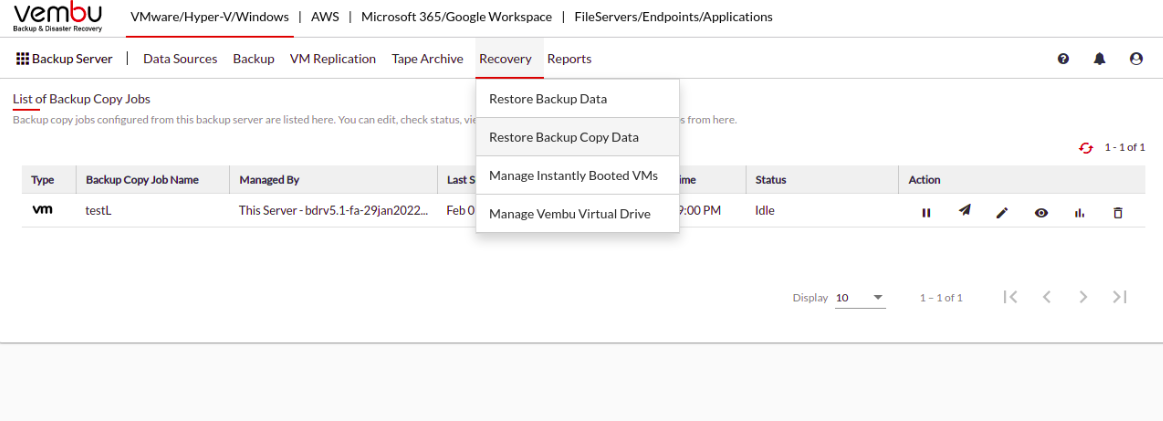Suspend the testL backup copy job
Viewport: 1163px width, 421px height.
(926, 213)
